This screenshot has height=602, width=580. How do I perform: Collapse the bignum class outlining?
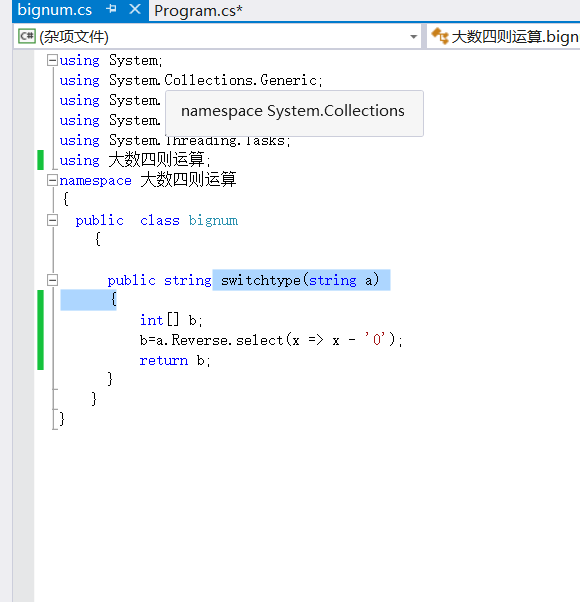click(52, 220)
